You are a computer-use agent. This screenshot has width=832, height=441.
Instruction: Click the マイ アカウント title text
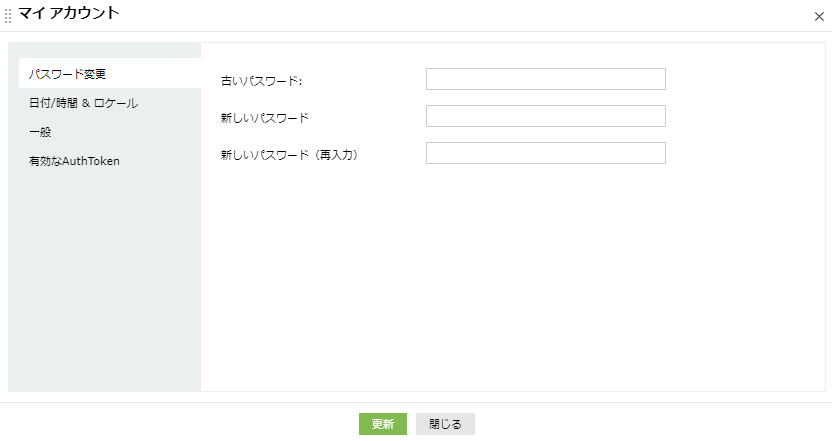tap(69, 14)
